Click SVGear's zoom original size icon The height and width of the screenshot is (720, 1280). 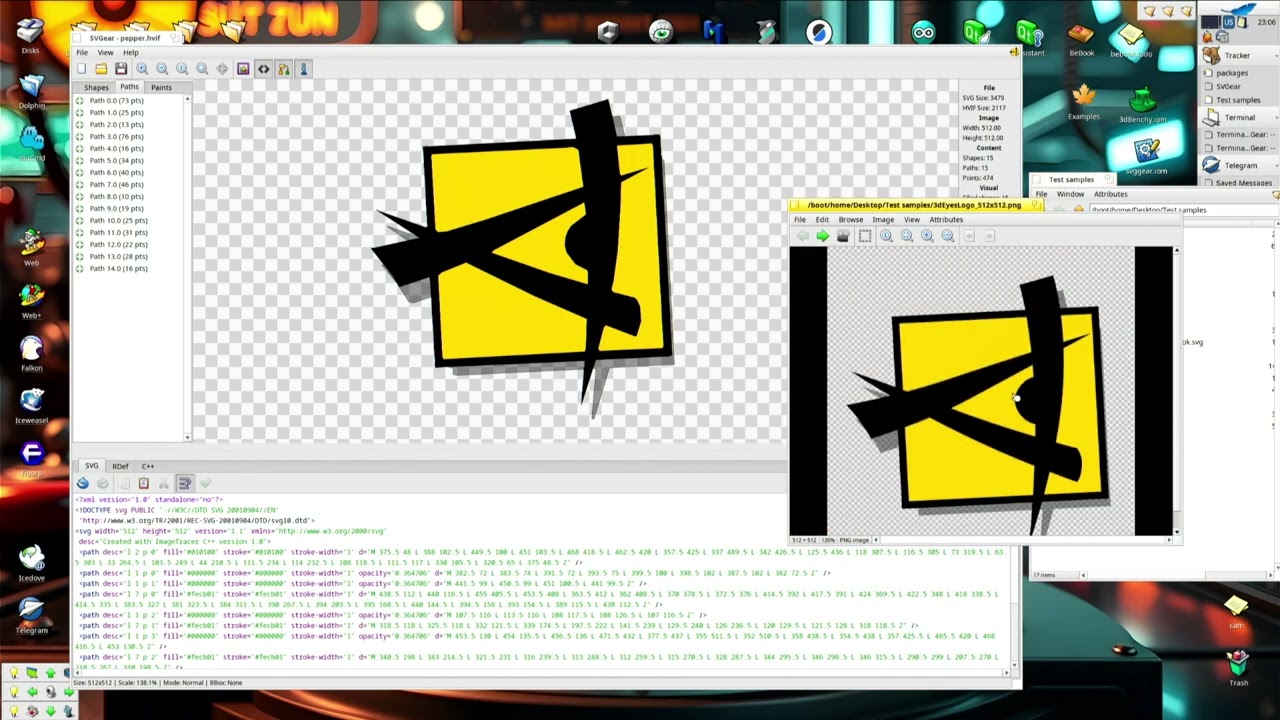[x=182, y=69]
